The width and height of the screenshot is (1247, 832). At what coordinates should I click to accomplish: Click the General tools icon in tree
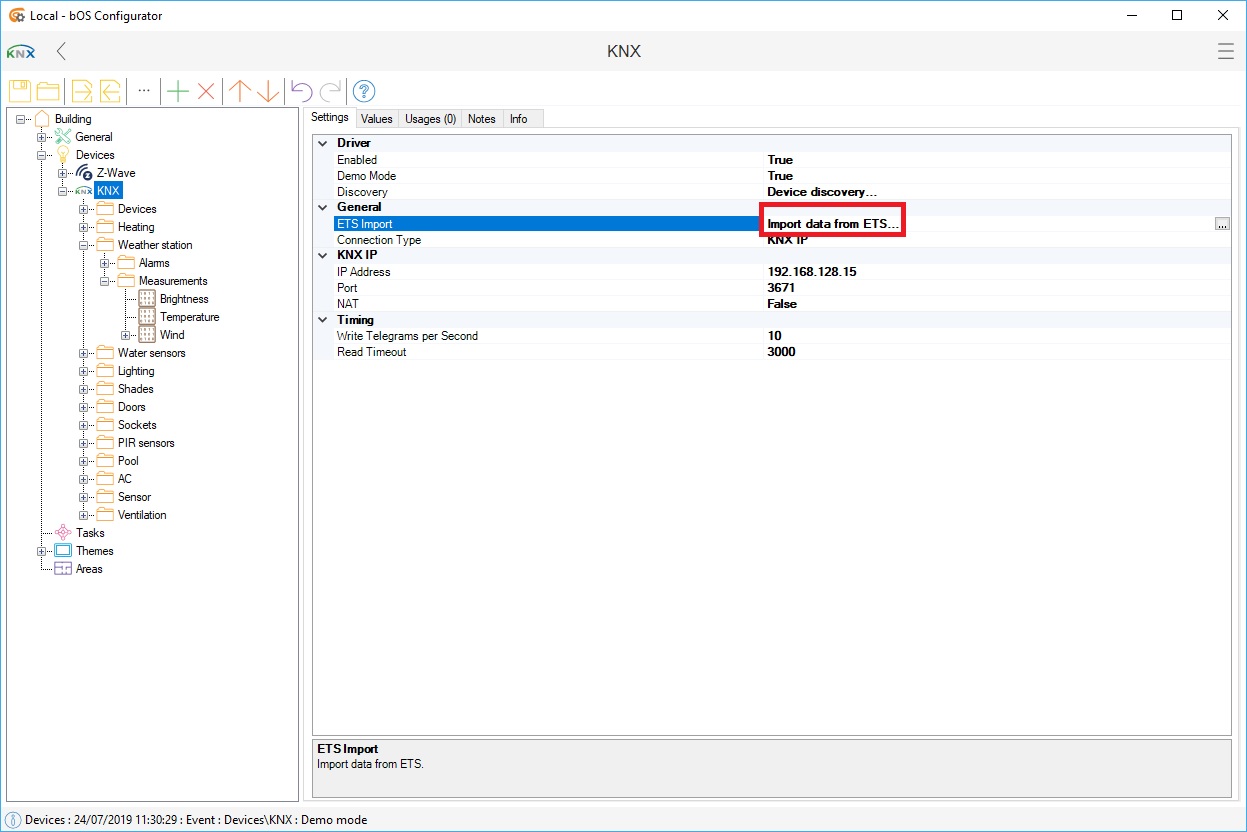click(x=63, y=137)
